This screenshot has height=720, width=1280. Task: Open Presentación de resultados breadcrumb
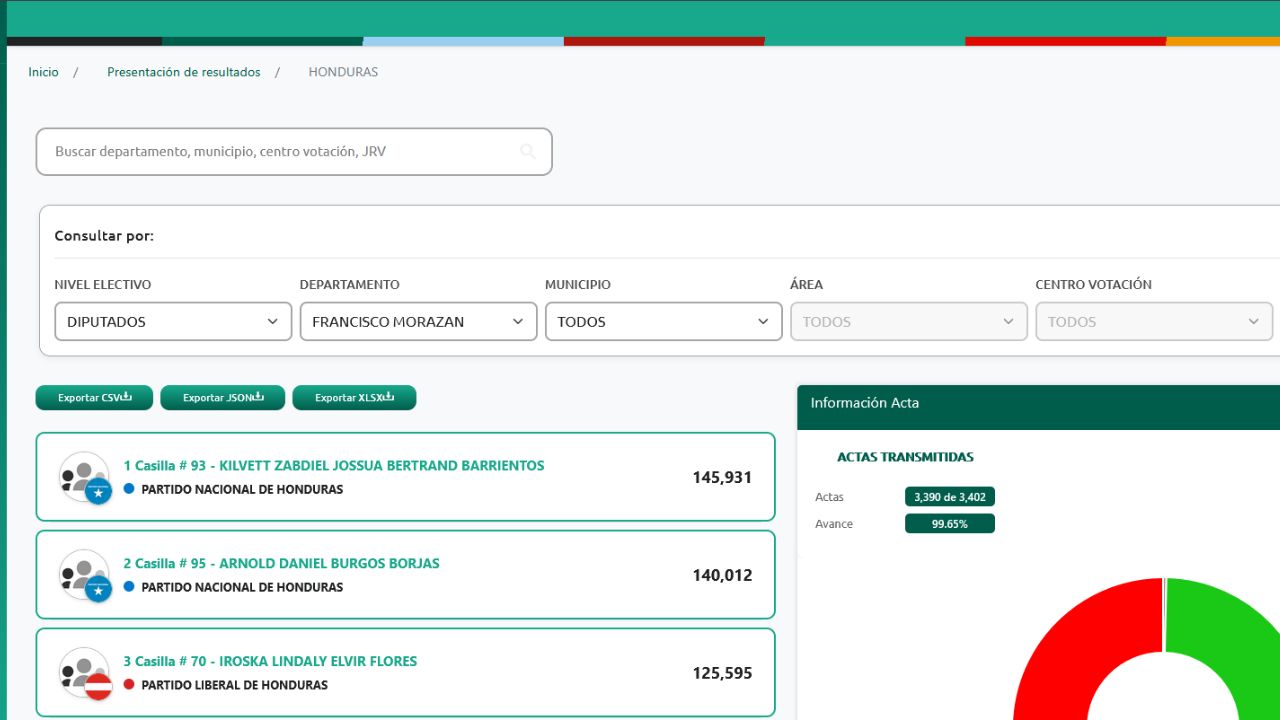pyautogui.click(x=184, y=72)
